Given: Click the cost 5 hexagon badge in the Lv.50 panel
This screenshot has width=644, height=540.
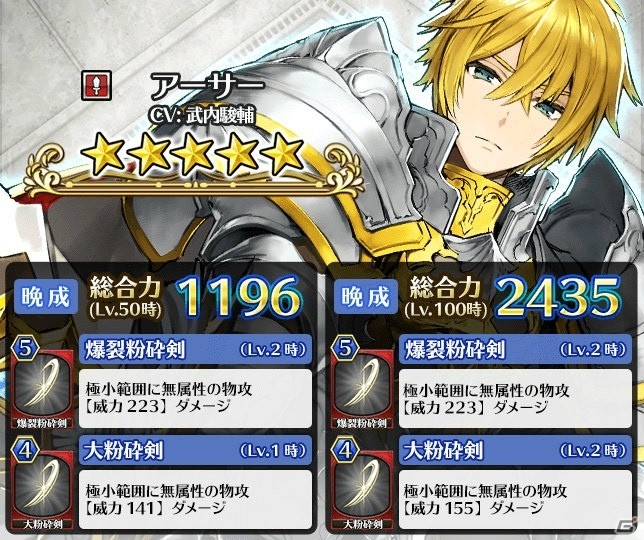Looking at the screenshot, I should click(x=25, y=349).
